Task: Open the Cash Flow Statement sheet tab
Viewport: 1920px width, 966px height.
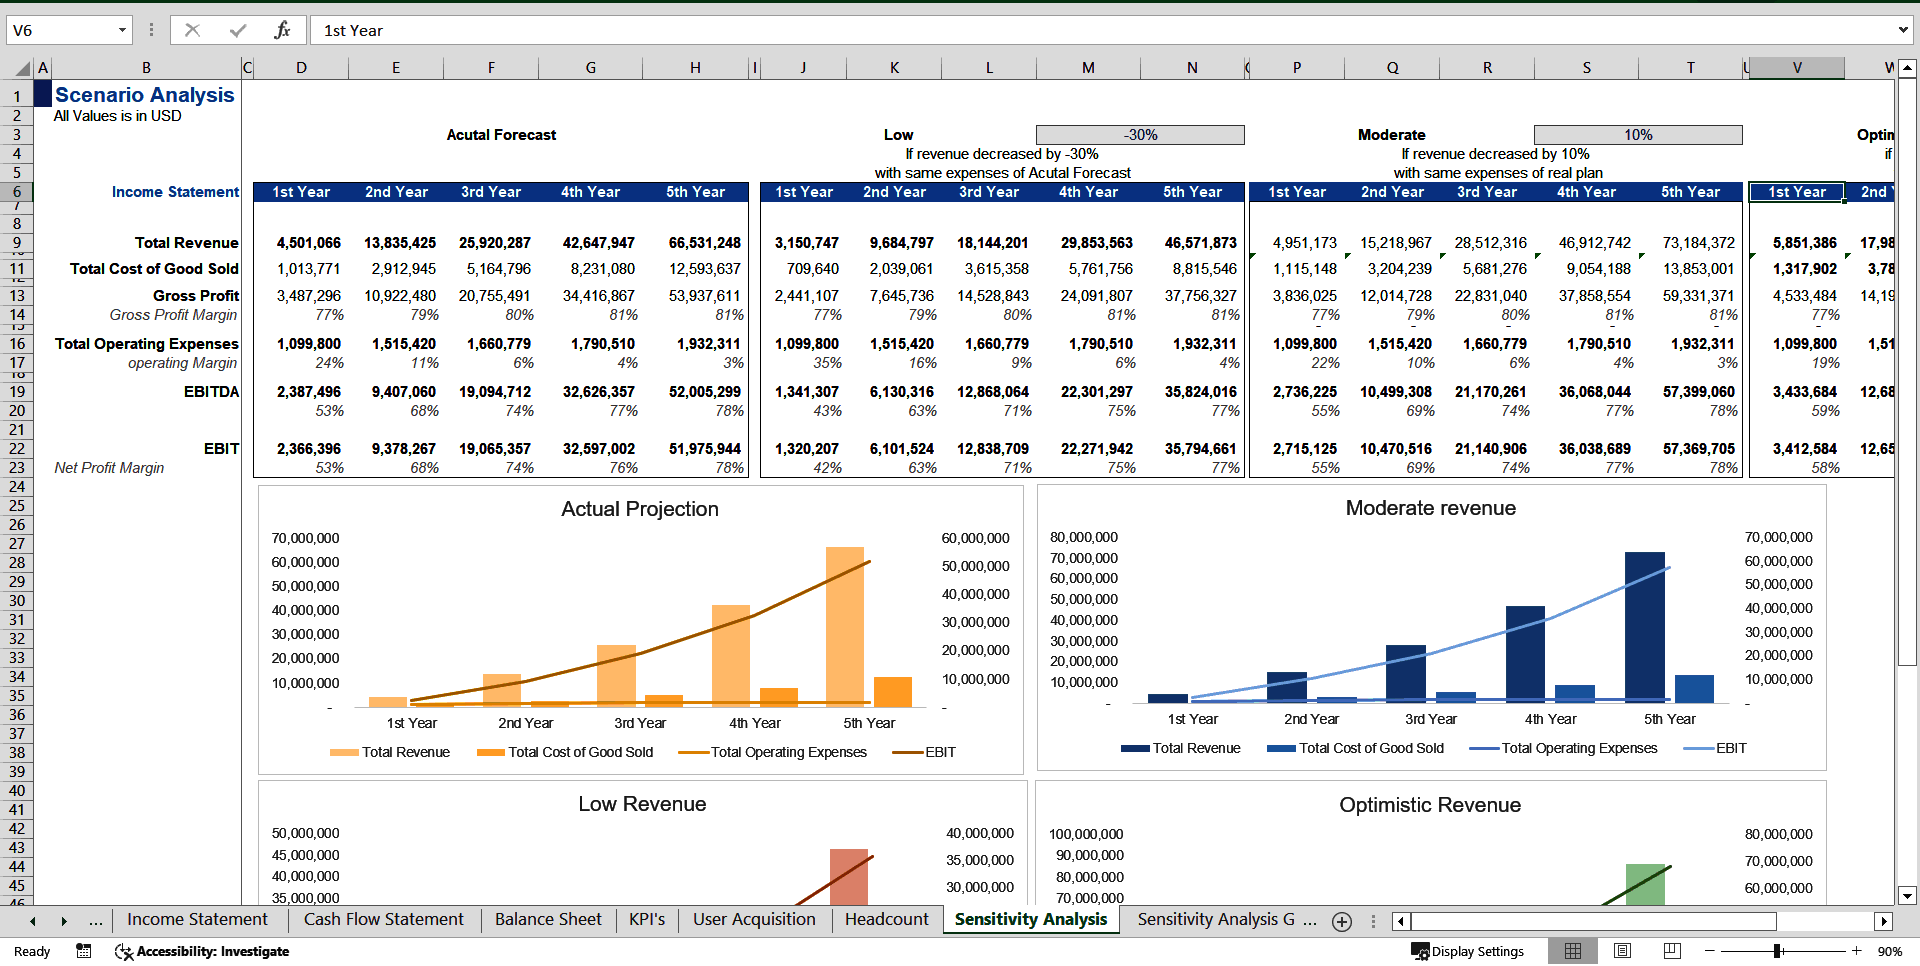Action: point(383,920)
